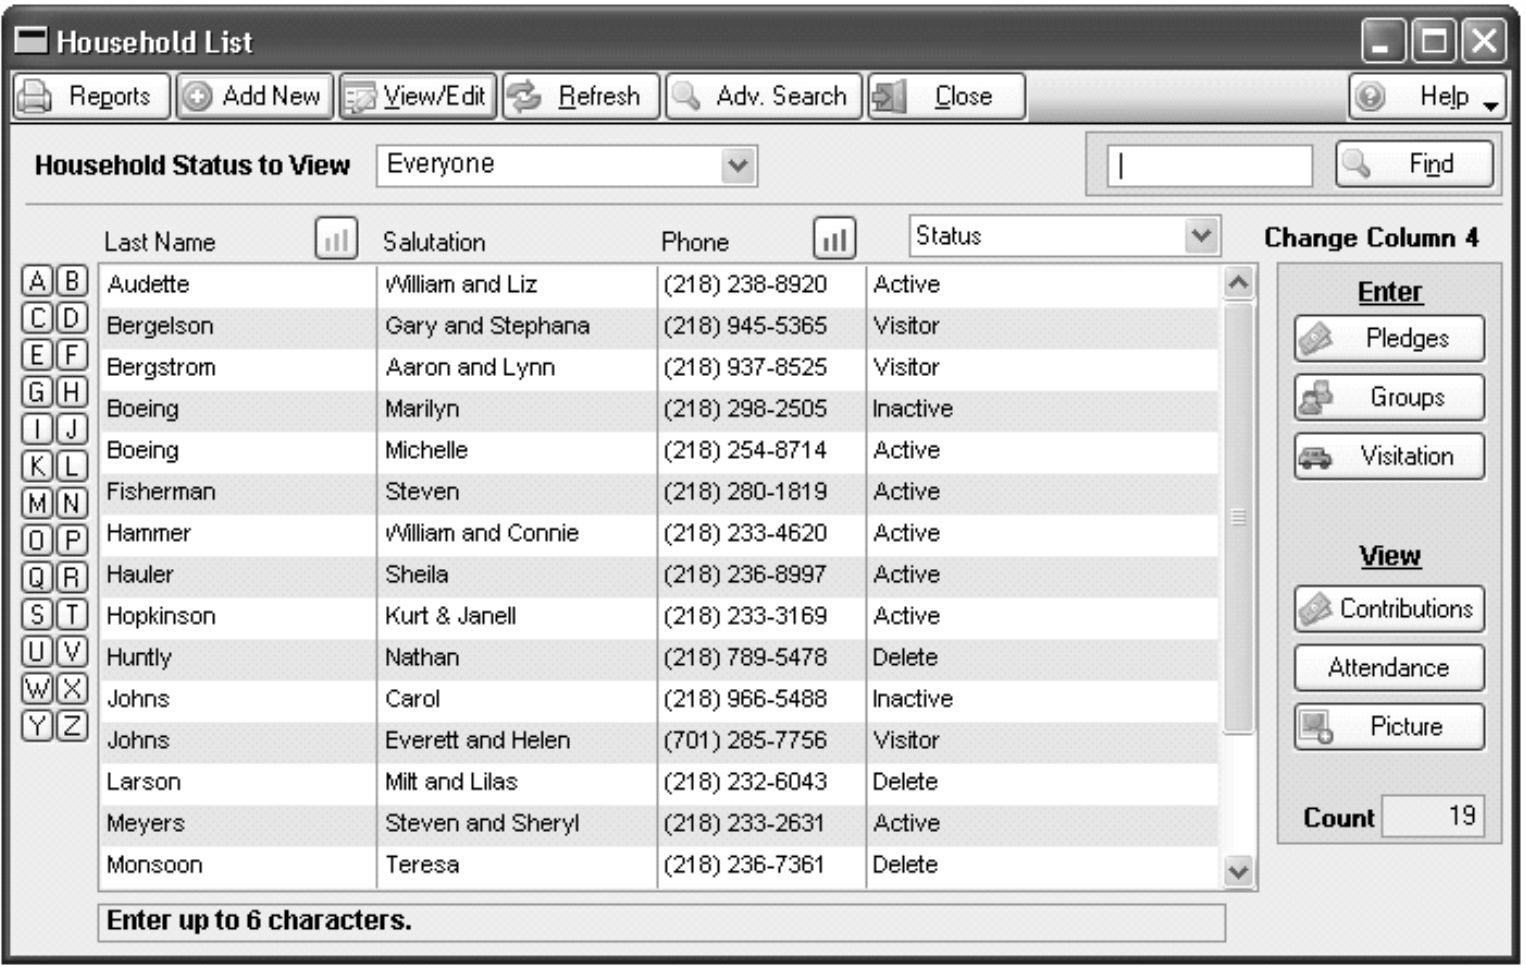This screenshot has width=1526, height=968.
Task: Open the Help menu dropdown
Action: 1490,103
